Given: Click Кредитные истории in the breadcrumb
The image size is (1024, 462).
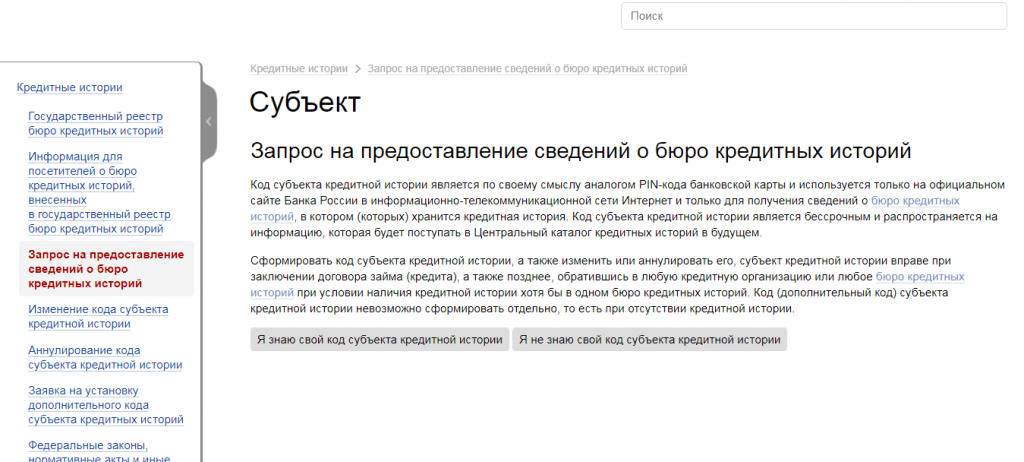Looking at the screenshot, I should pyautogui.click(x=298, y=69).
